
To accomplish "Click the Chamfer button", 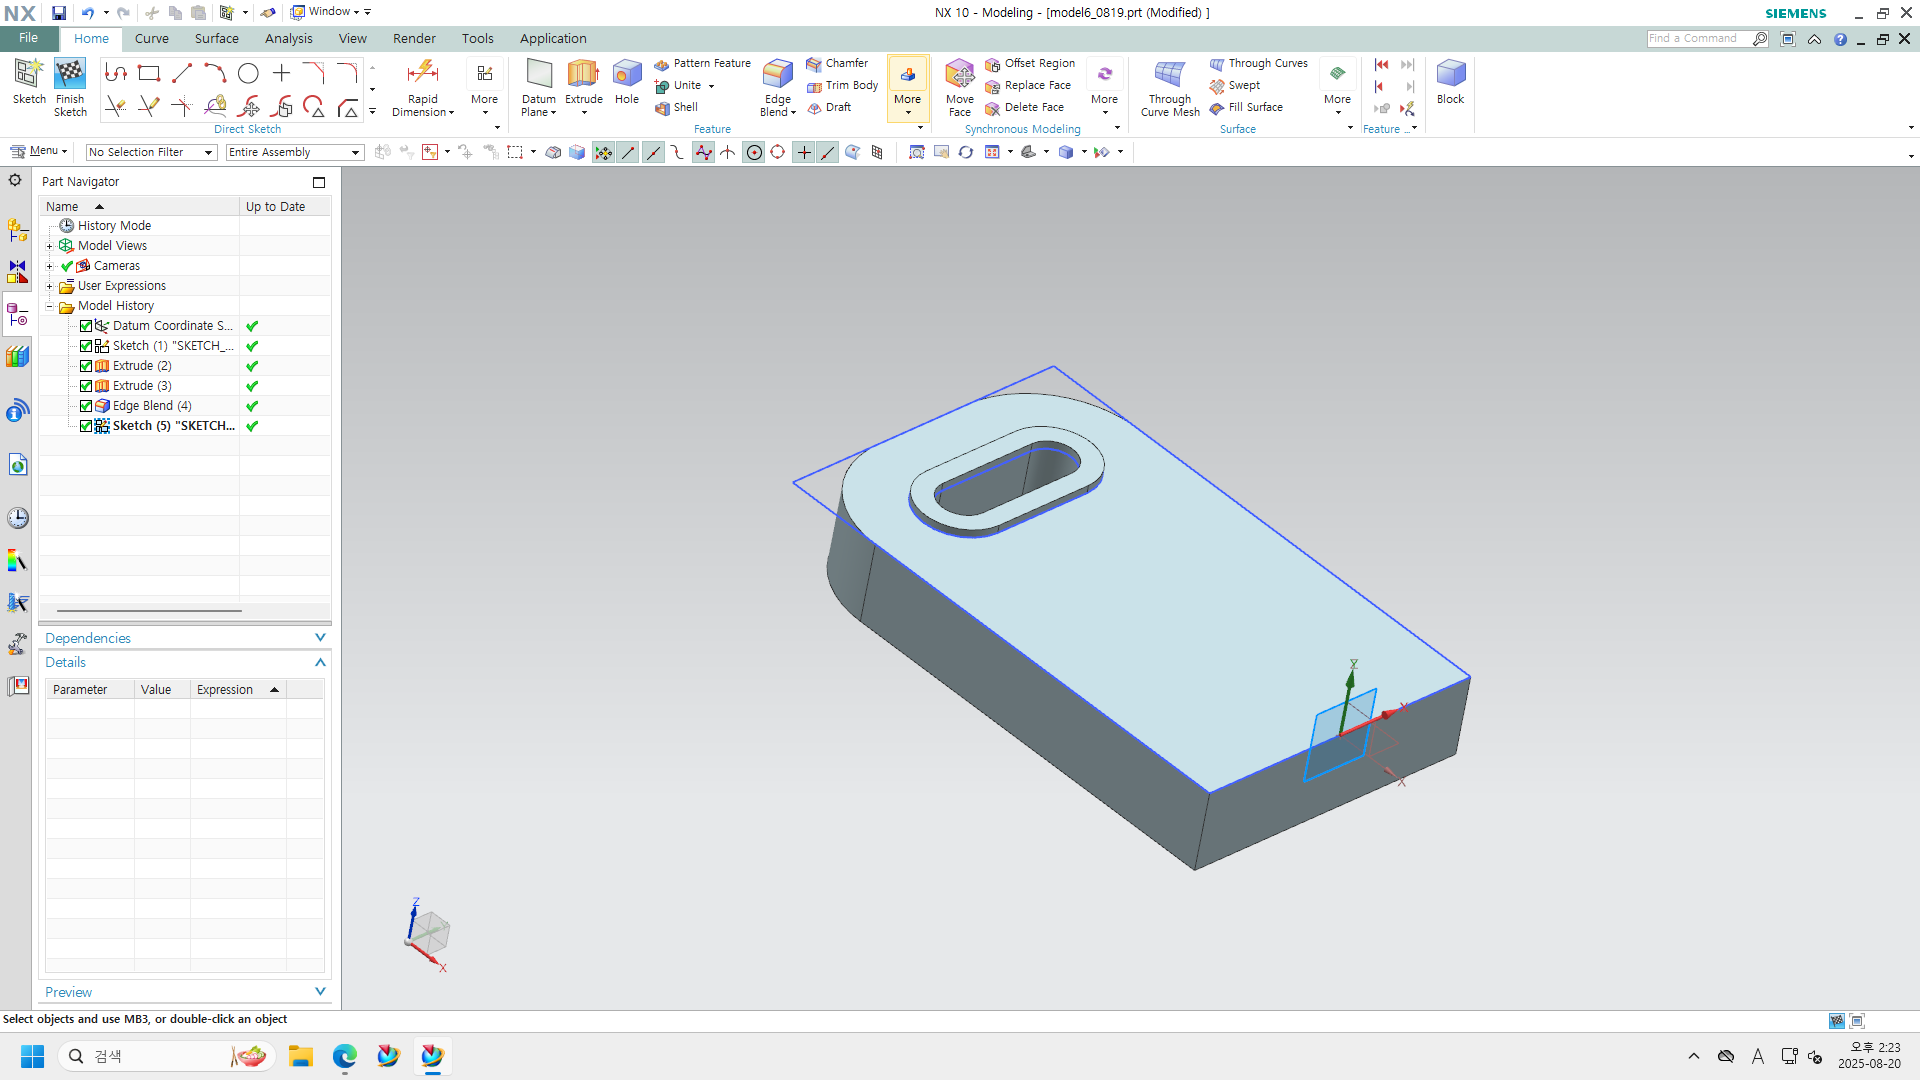I will [838, 63].
